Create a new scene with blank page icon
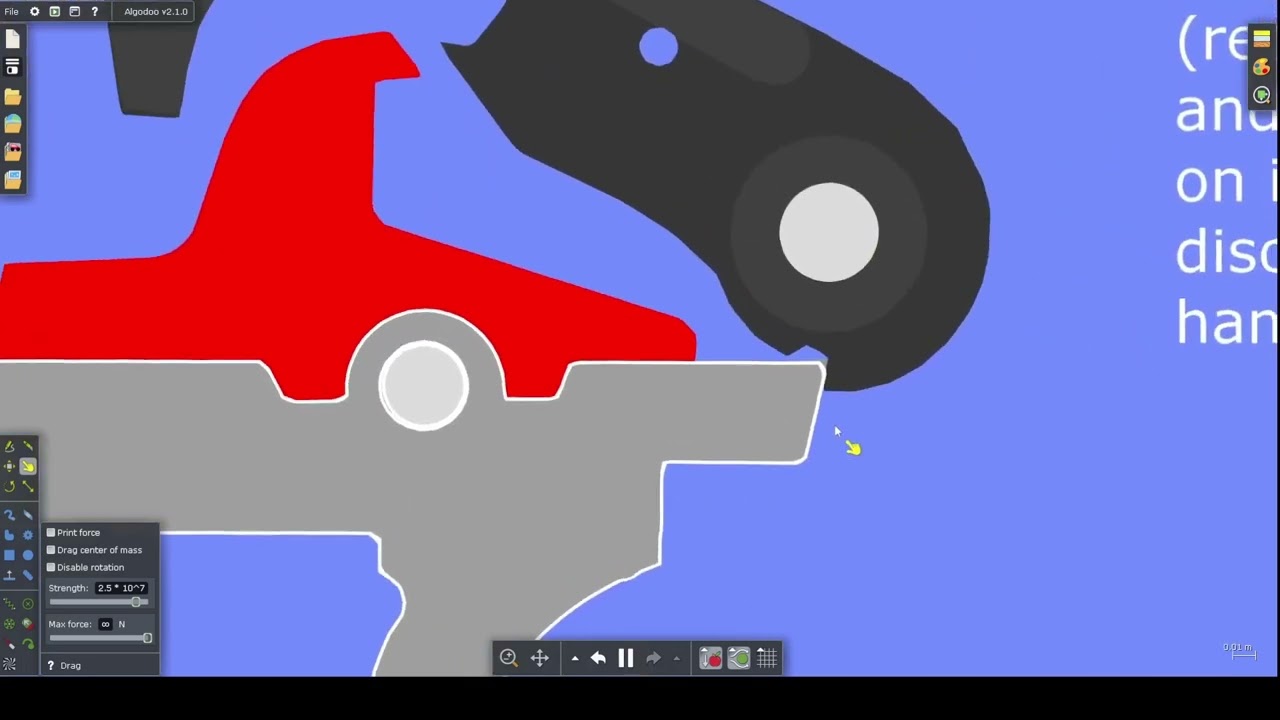The image size is (1280, 720). tap(12, 39)
